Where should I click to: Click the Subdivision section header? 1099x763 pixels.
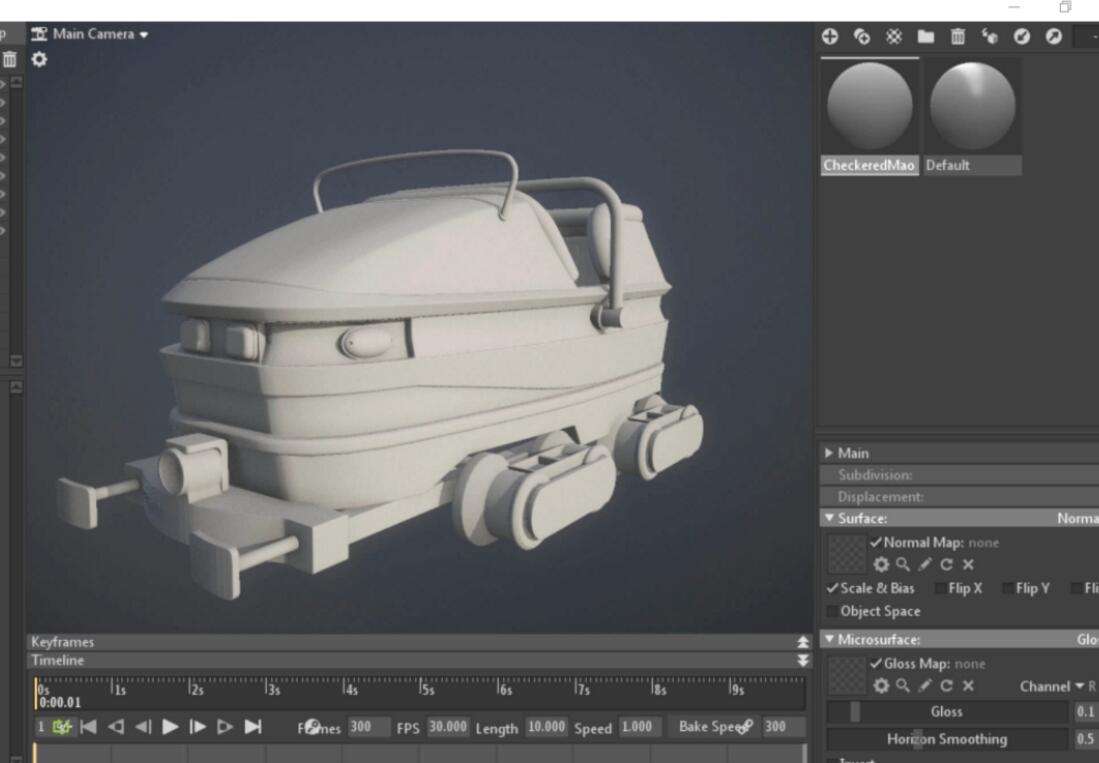click(x=960, y=475)
